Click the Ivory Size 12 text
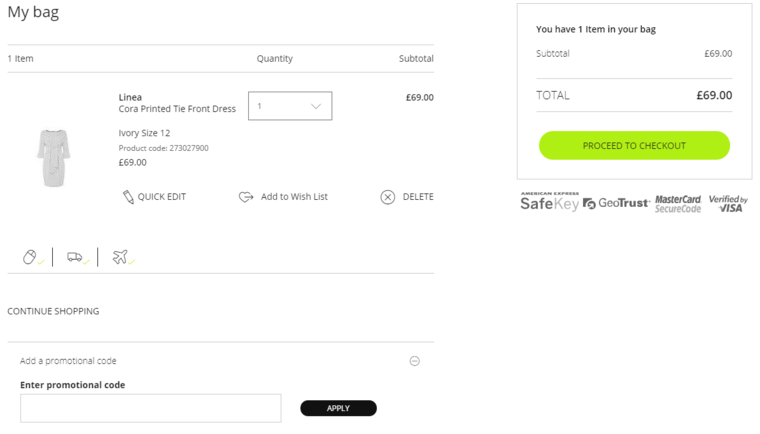The height and width of the screenshot is (434, 760). 144,133
